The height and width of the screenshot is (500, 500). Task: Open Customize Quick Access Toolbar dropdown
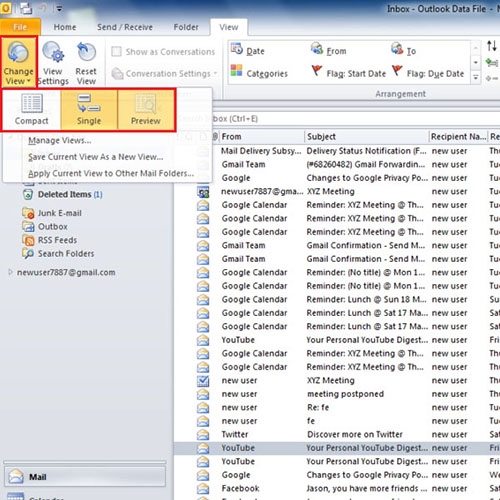59,9
